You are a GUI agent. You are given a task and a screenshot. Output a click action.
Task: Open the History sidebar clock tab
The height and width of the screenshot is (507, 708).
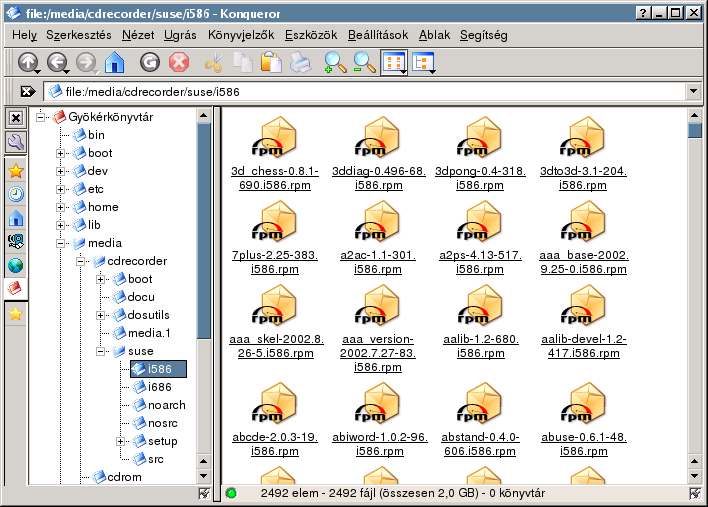16,194
